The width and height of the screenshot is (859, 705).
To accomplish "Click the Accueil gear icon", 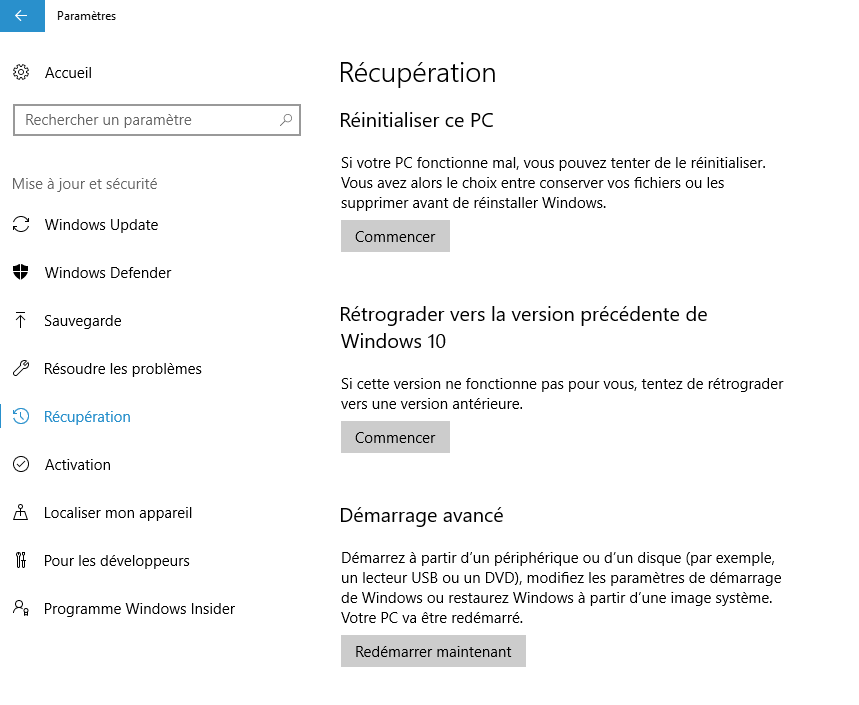I will [x=21, y=72].
